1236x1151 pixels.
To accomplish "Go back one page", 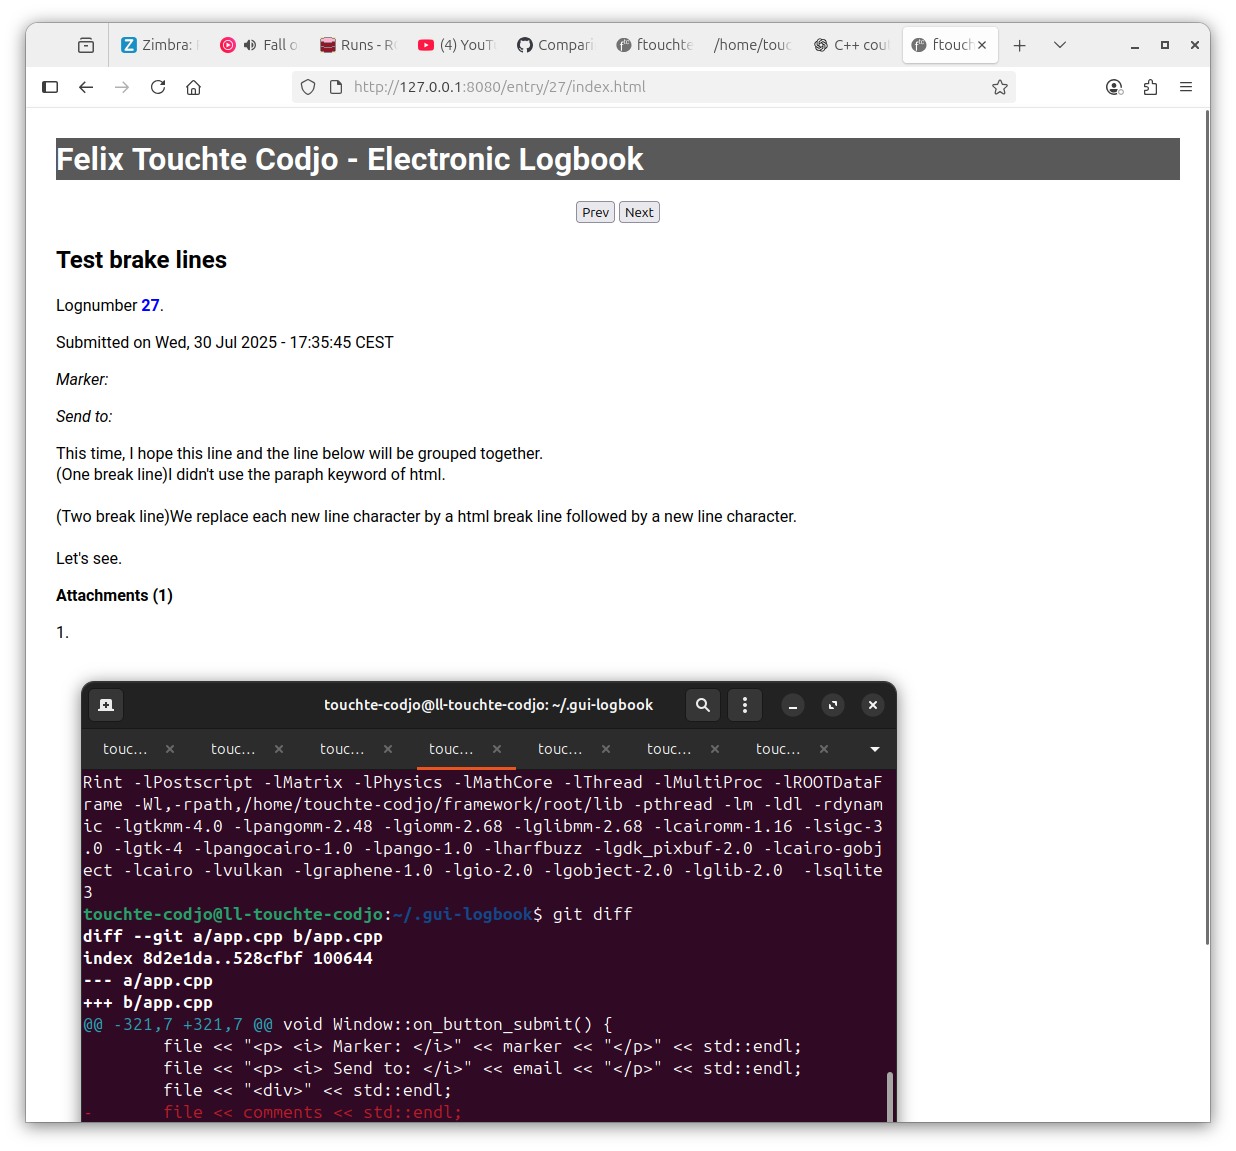I will 86,87.
